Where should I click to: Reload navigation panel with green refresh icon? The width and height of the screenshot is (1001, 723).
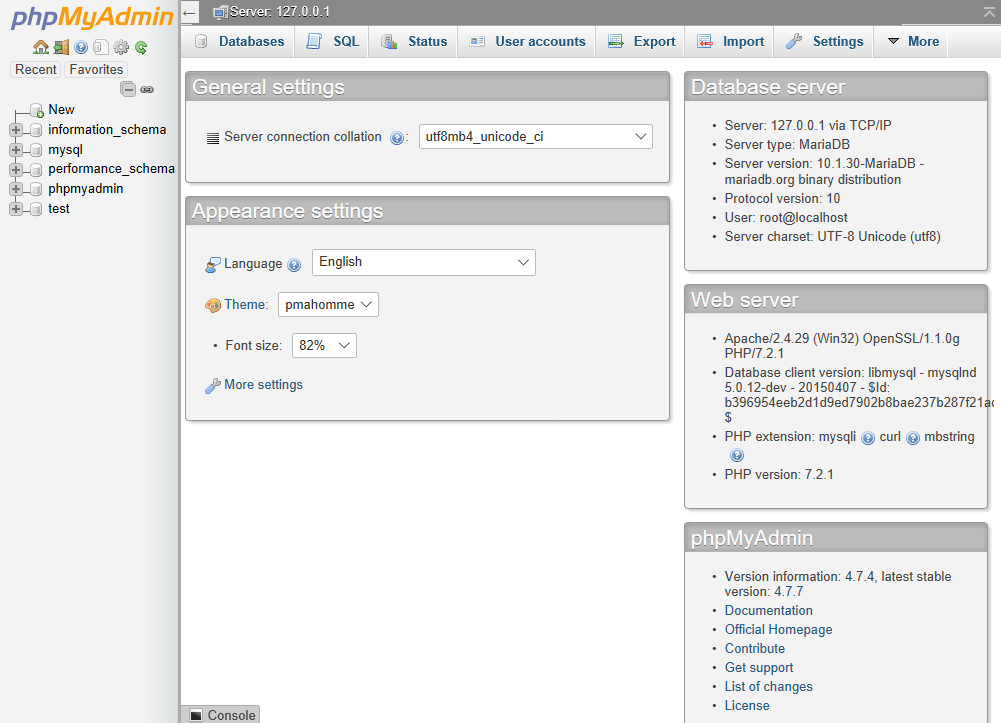pyautogui.click(x=141, y=47)
